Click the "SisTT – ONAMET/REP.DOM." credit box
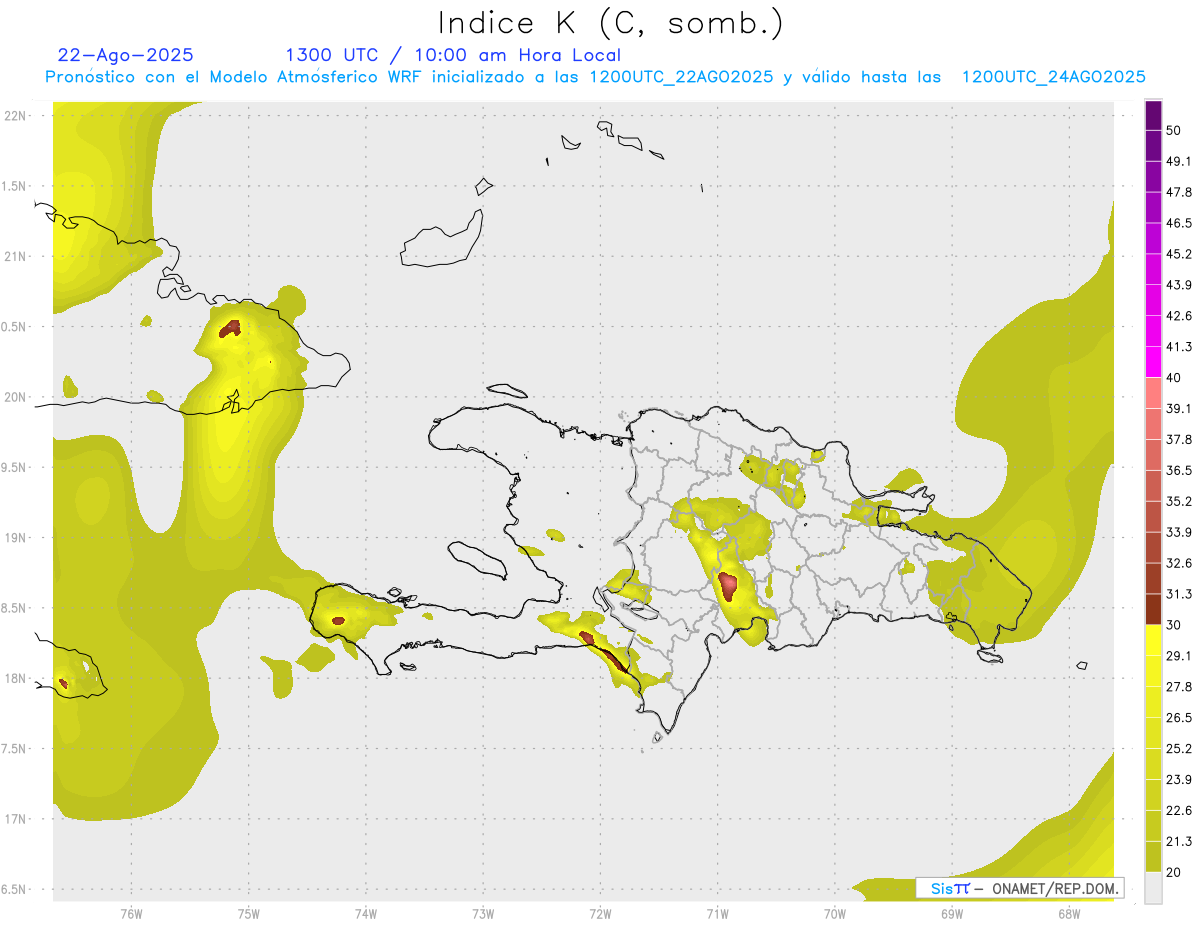 pos(1020,888)
